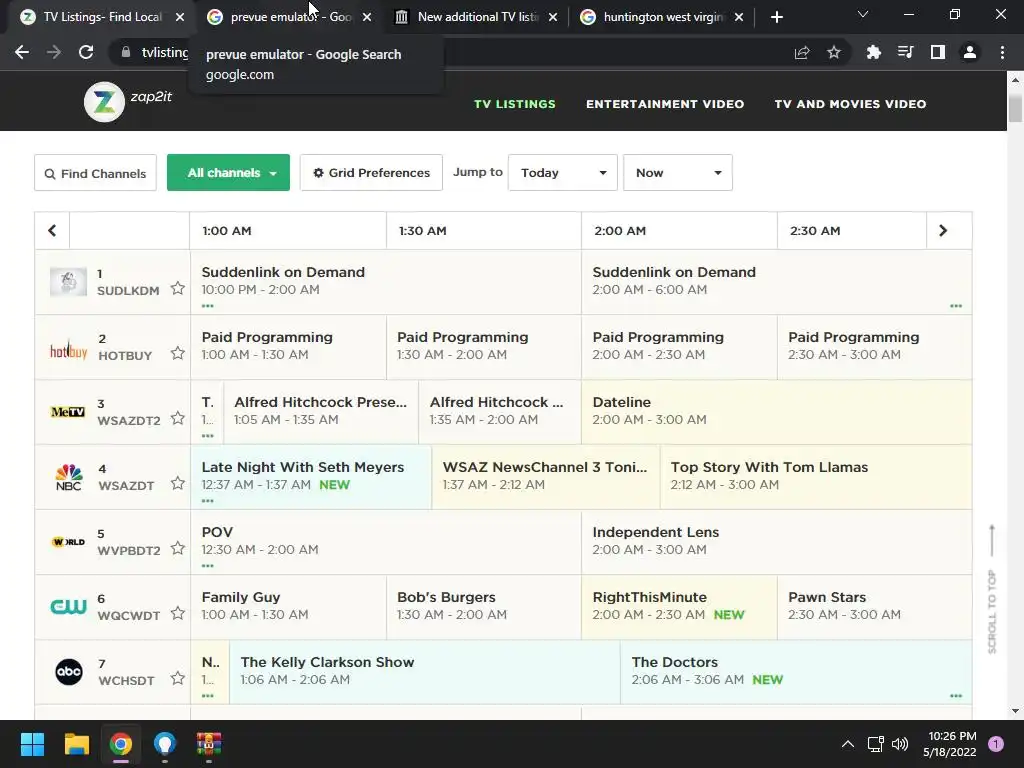Open WinRAR from taskbar
This screenshot has width=1024, height=768.
coord(209,744)
